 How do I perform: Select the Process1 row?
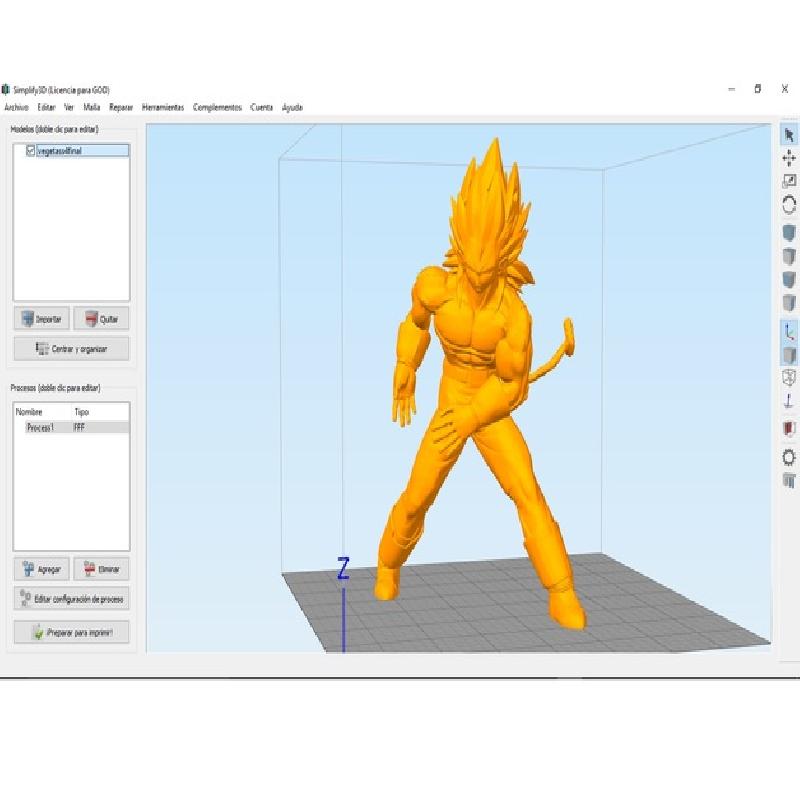[x=71, y=428]
